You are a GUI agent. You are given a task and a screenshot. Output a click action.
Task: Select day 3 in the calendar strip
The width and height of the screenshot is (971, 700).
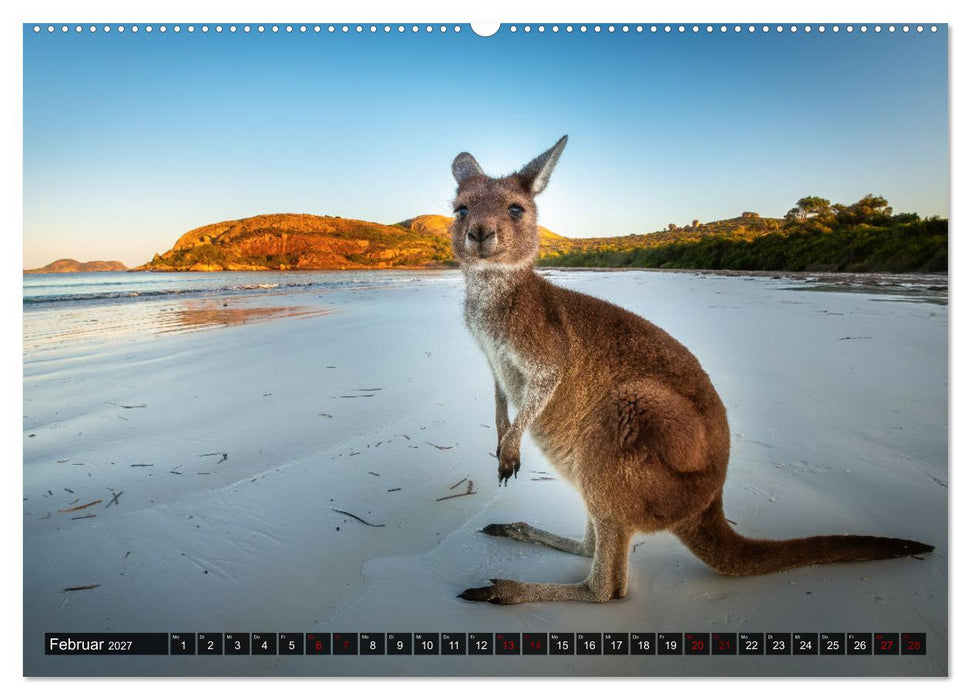tap(237, 644)
